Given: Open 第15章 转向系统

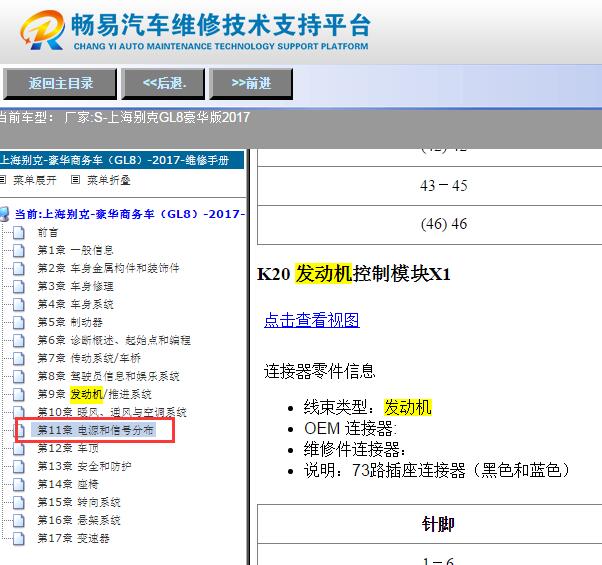Looking at the screenshot, I should click(x=79, y=502).
